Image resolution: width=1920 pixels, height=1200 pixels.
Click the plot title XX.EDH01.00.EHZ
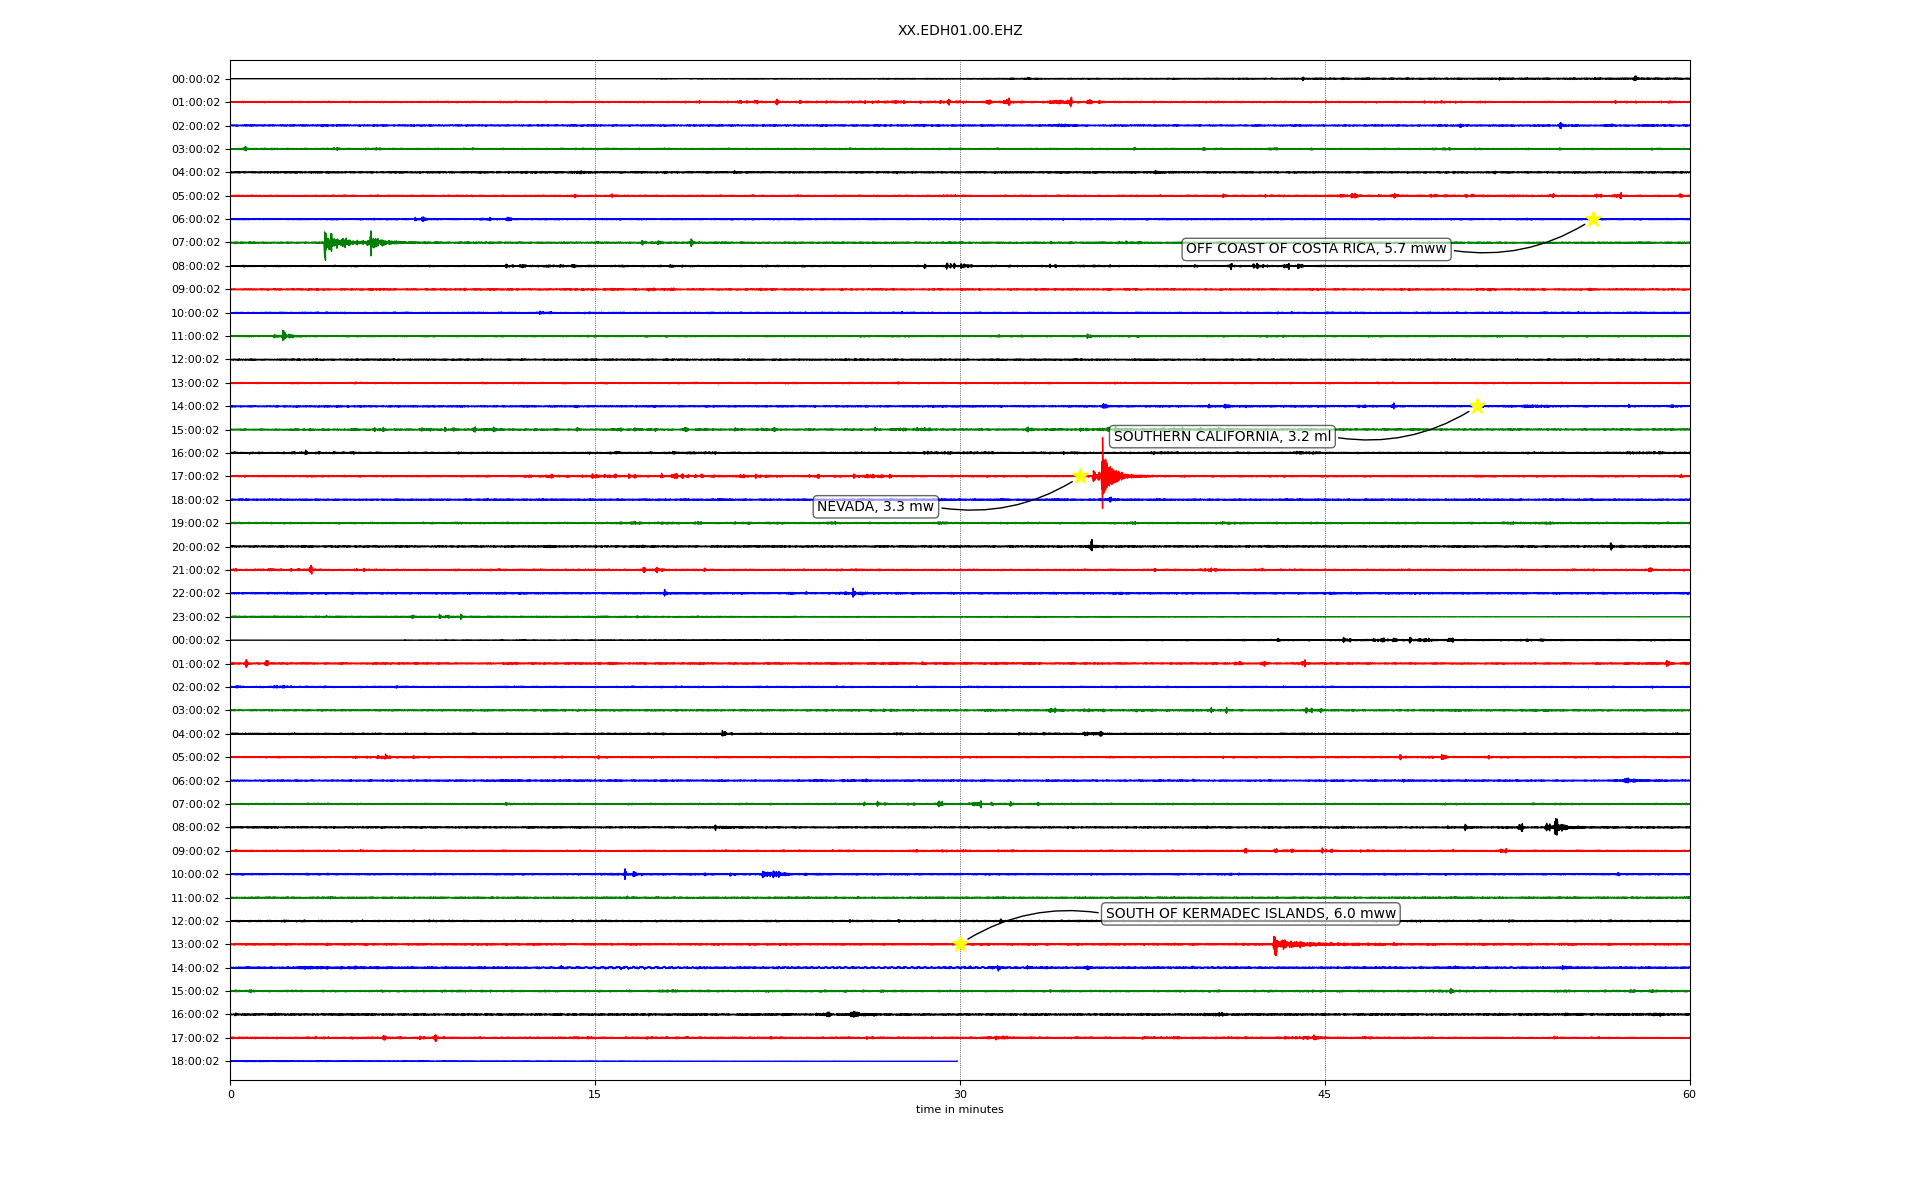click(959, 31)
